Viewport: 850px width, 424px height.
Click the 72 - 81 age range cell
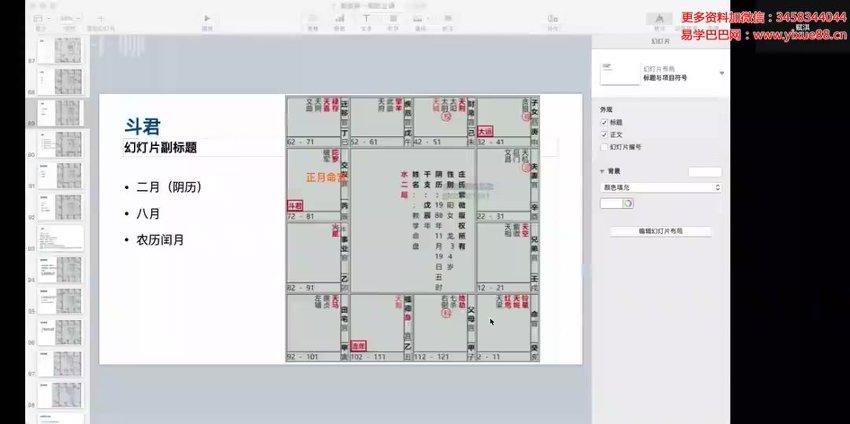pos(302,217)
